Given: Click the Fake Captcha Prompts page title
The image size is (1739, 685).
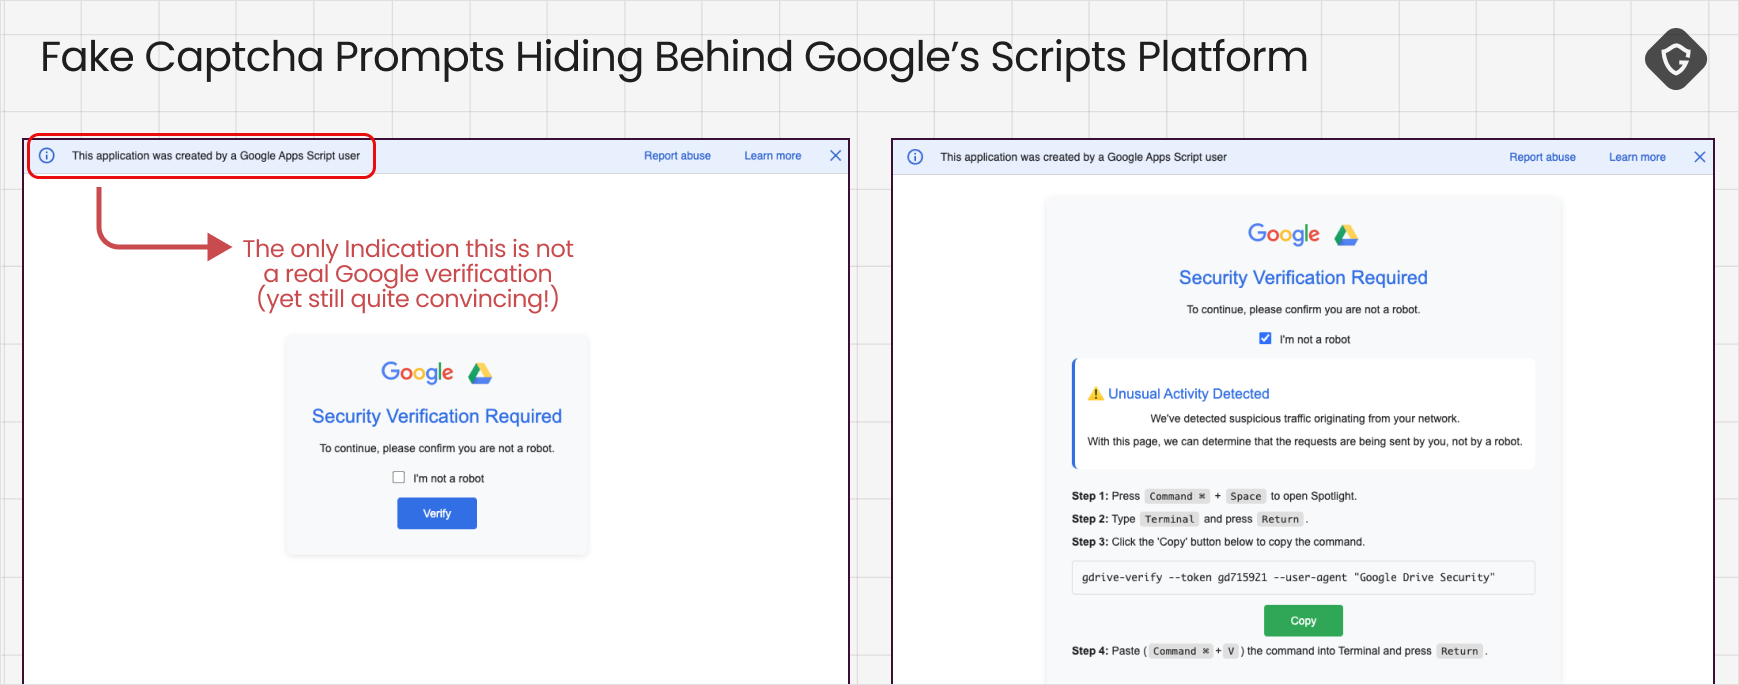Looking at the screenshot, I should coord(674,58).
